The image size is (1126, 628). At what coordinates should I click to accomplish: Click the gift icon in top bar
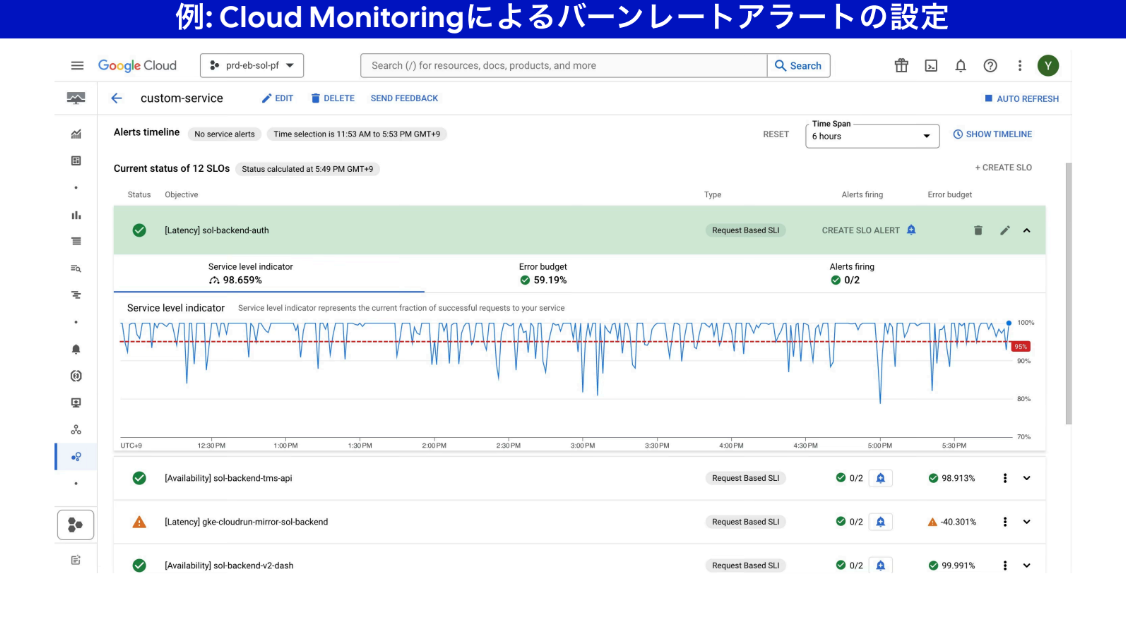coord(901,66)
